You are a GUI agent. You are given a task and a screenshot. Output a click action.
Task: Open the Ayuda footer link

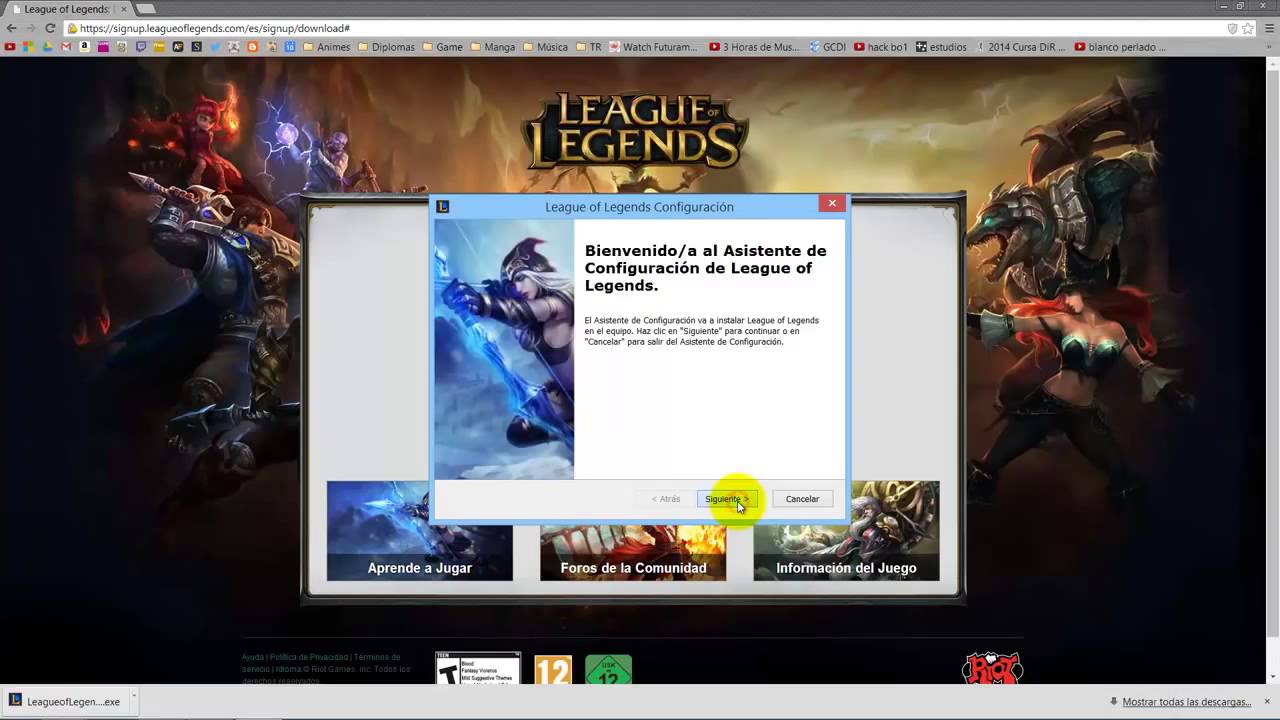(x=252, y=657)
